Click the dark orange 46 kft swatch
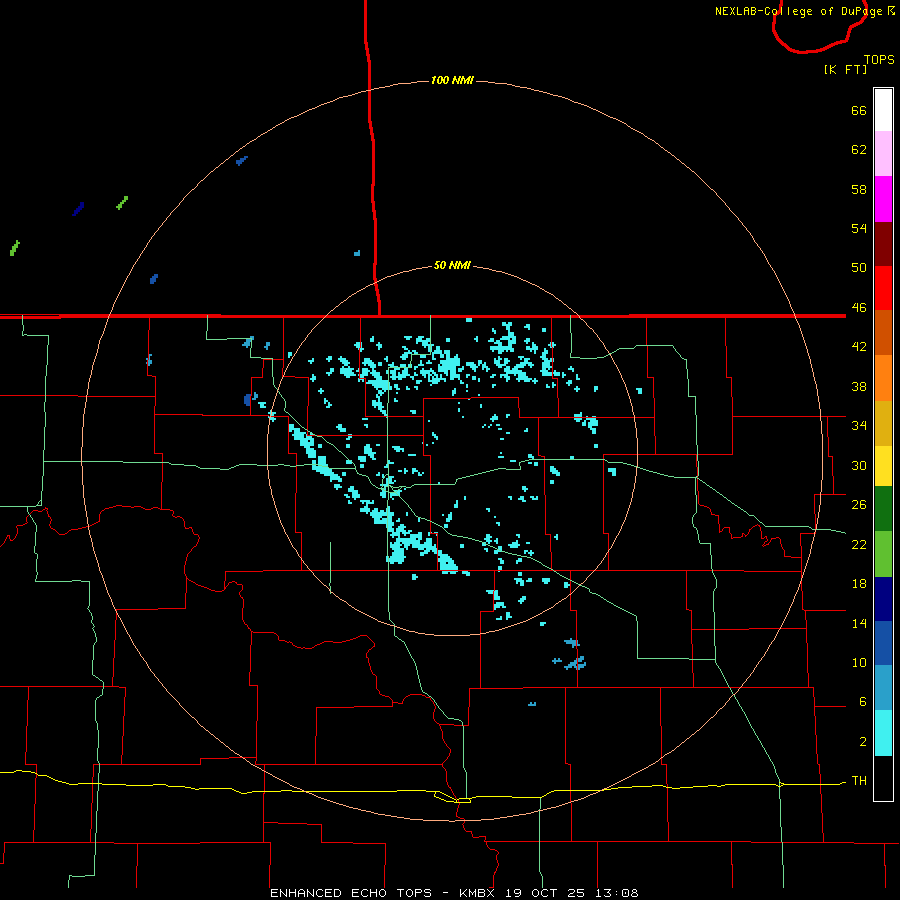 (x=883, y=333)
